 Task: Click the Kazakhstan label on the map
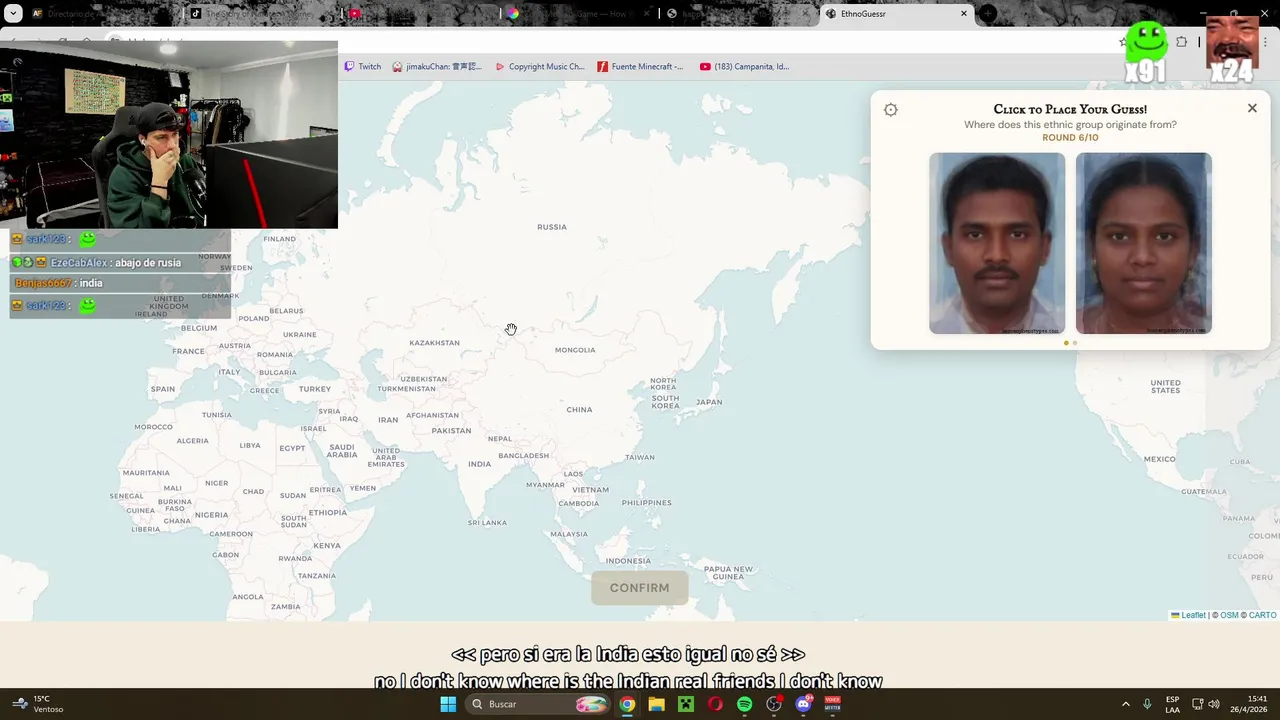434,343
